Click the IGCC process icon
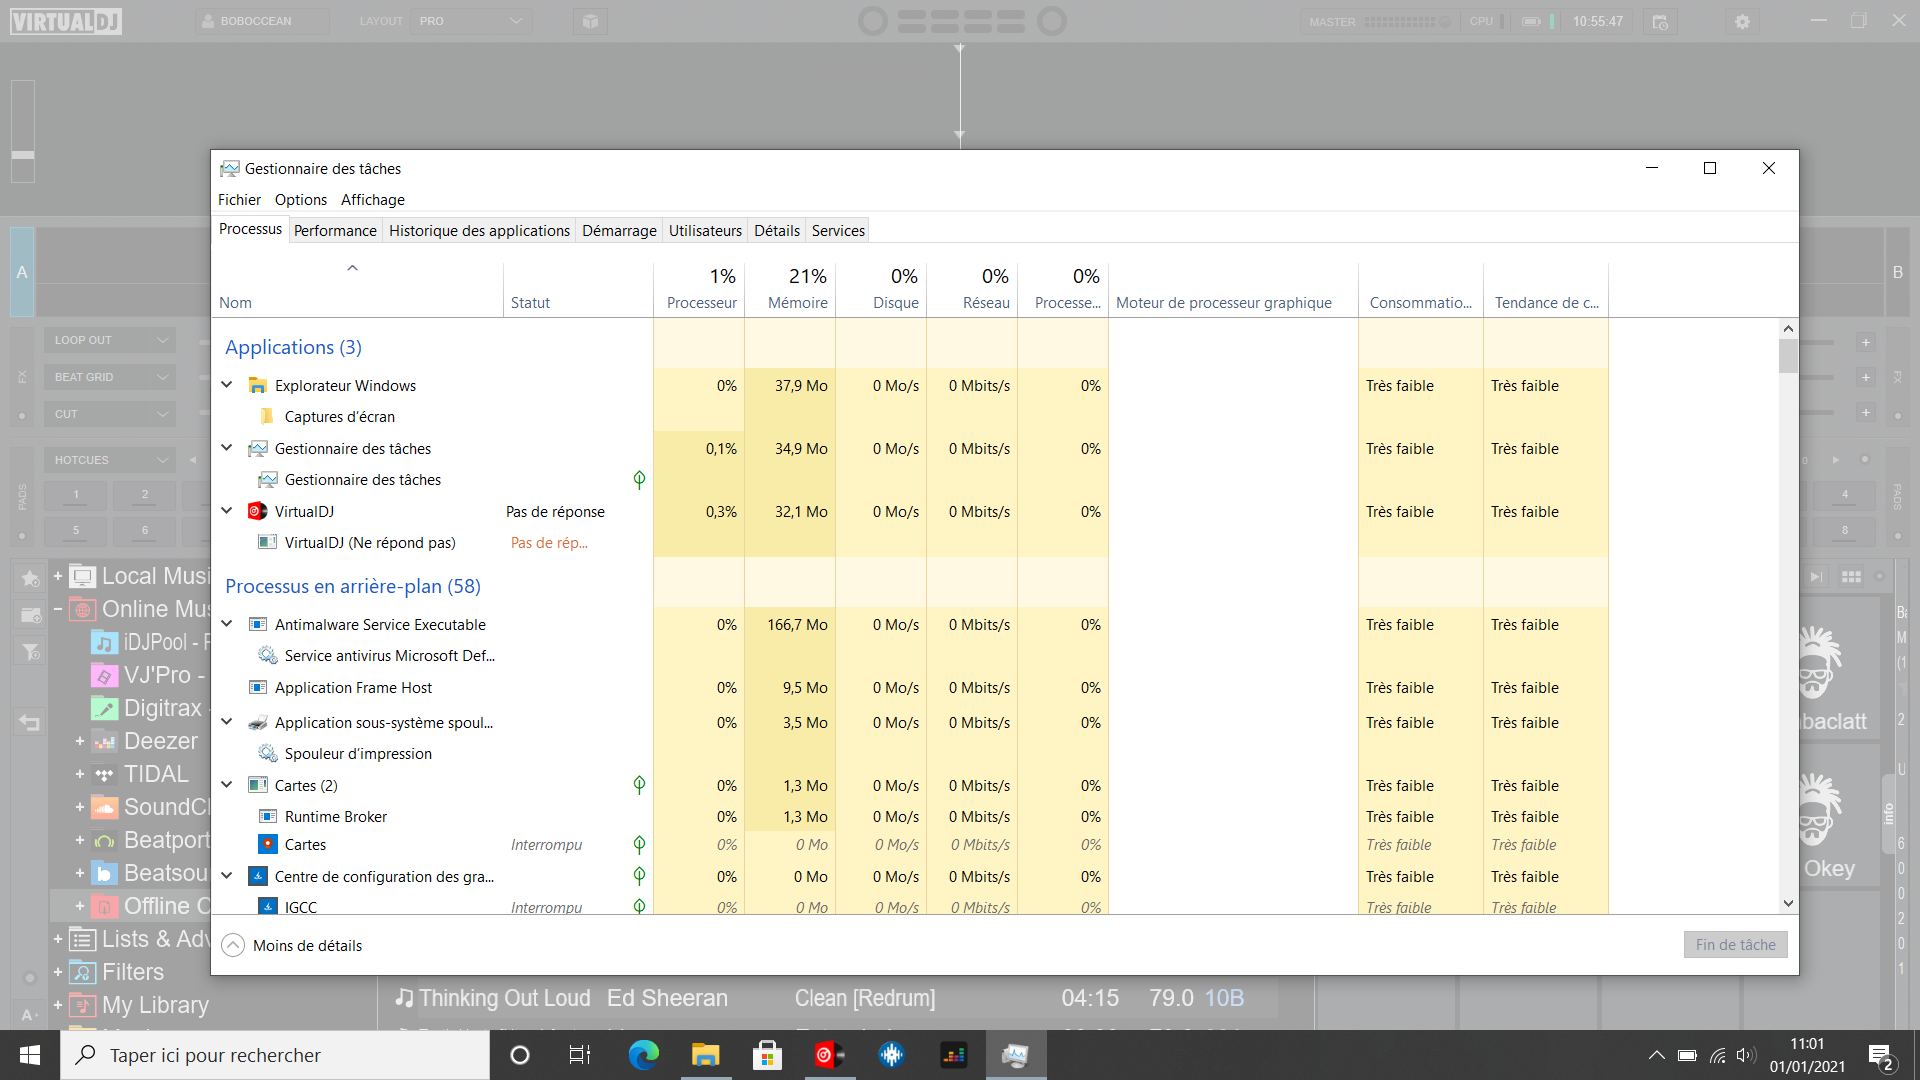The image size is (1920, 1080). (267, 906)
